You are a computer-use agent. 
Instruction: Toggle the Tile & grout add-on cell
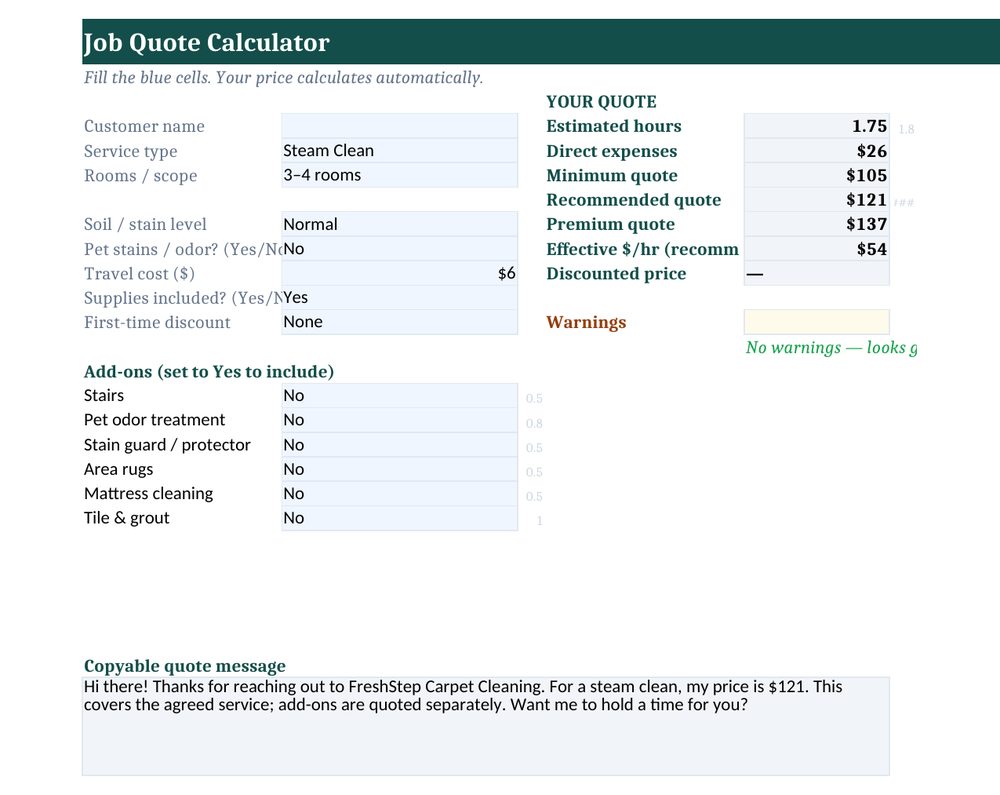click(x=399, y=518)
